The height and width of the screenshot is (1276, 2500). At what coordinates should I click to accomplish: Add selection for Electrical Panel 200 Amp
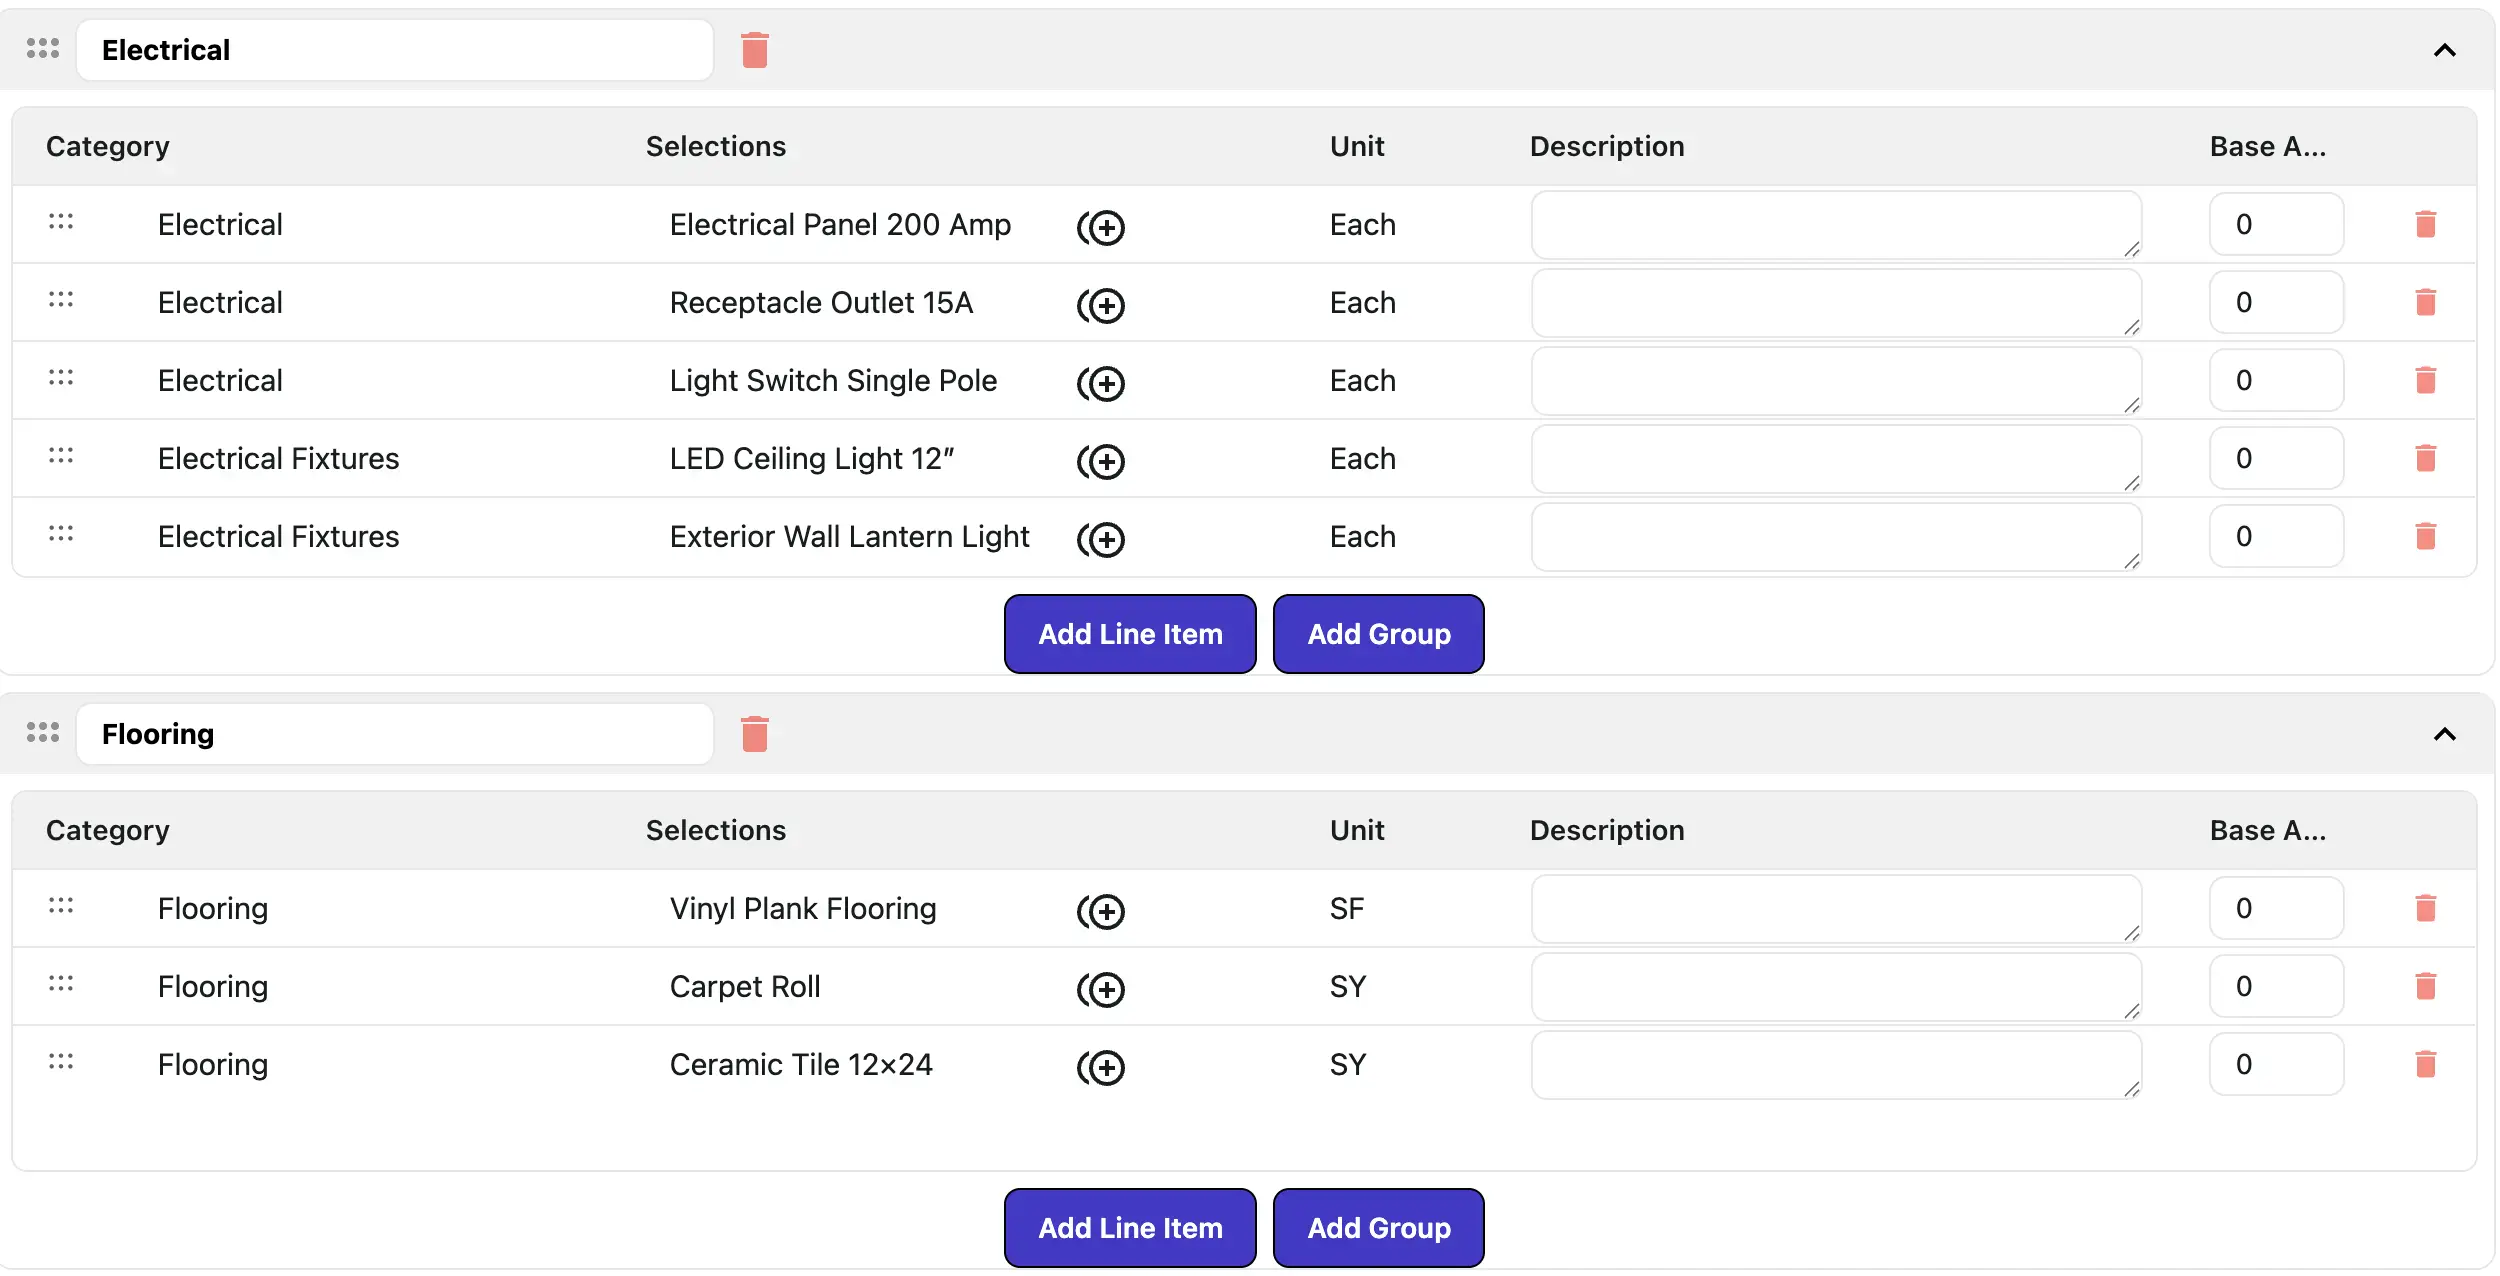pyautogui.click(x=1101, y=227)
